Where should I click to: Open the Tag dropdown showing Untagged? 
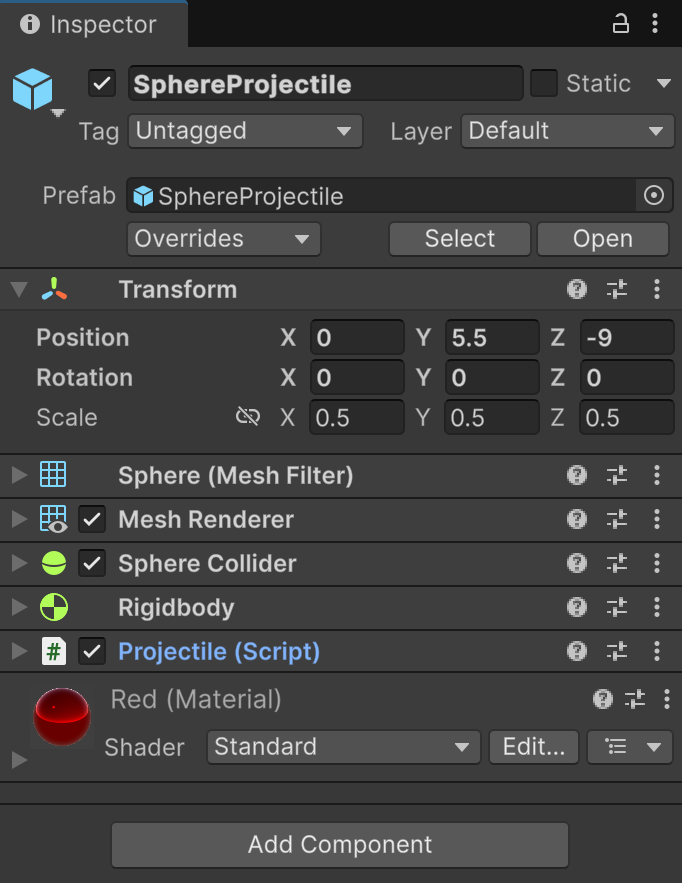pyautogui.click(x=245, y=131)
